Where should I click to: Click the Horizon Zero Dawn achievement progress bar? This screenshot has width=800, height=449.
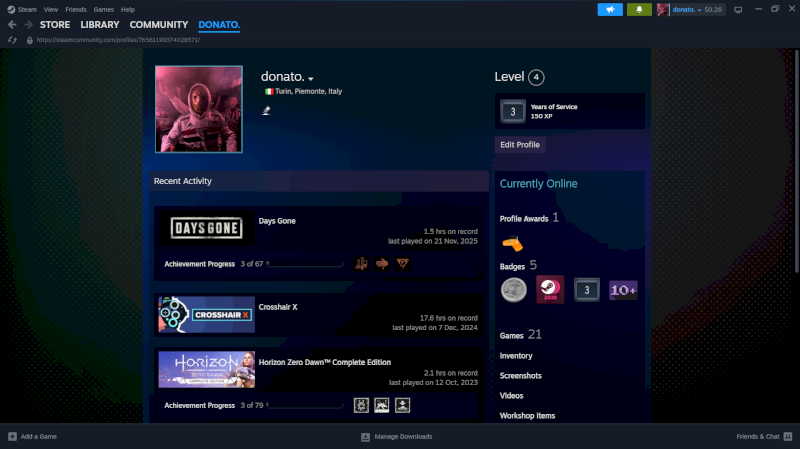coord(305,405)
